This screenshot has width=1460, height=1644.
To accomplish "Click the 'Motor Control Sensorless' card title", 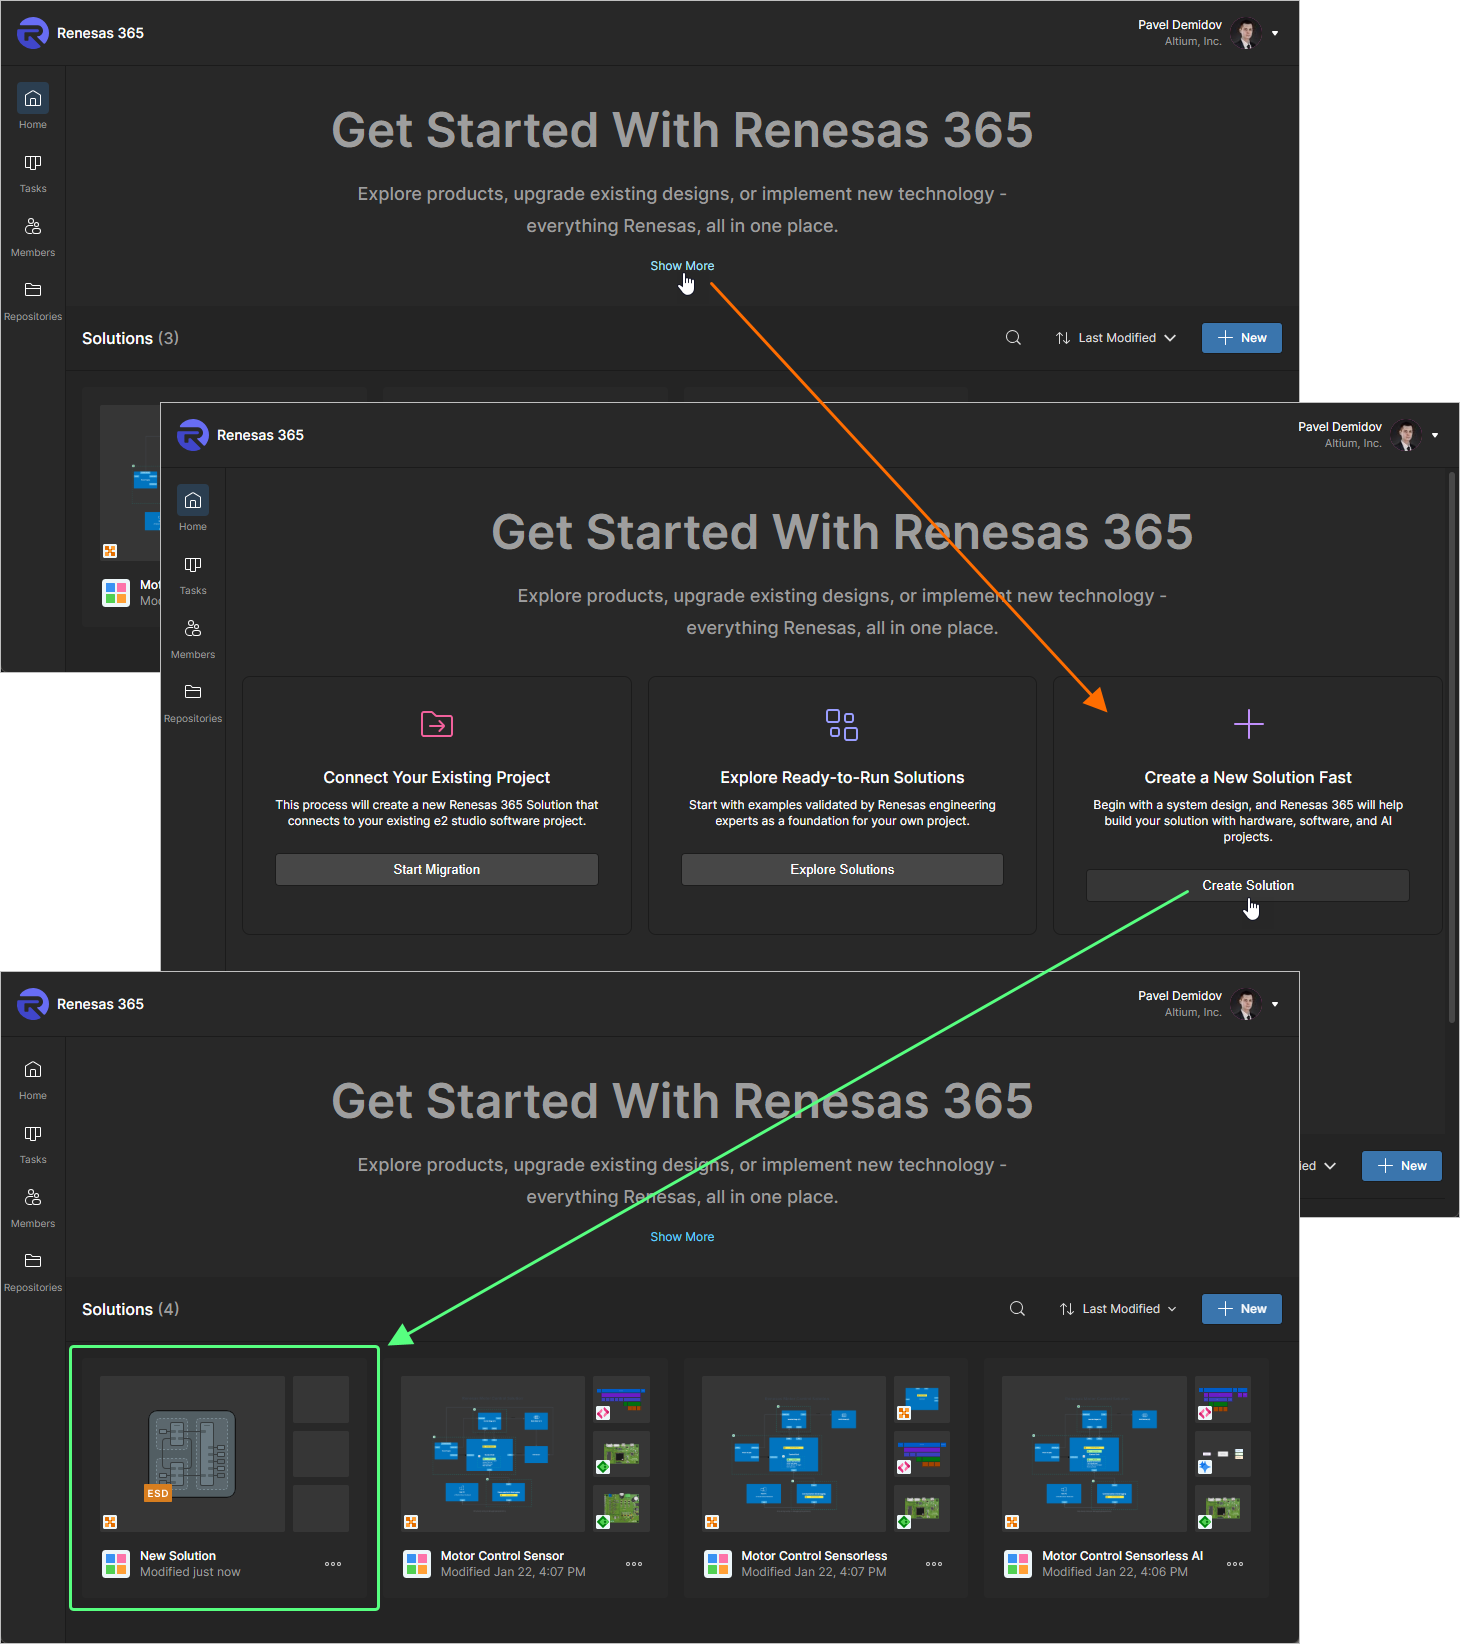I will tap(814, 1556).
